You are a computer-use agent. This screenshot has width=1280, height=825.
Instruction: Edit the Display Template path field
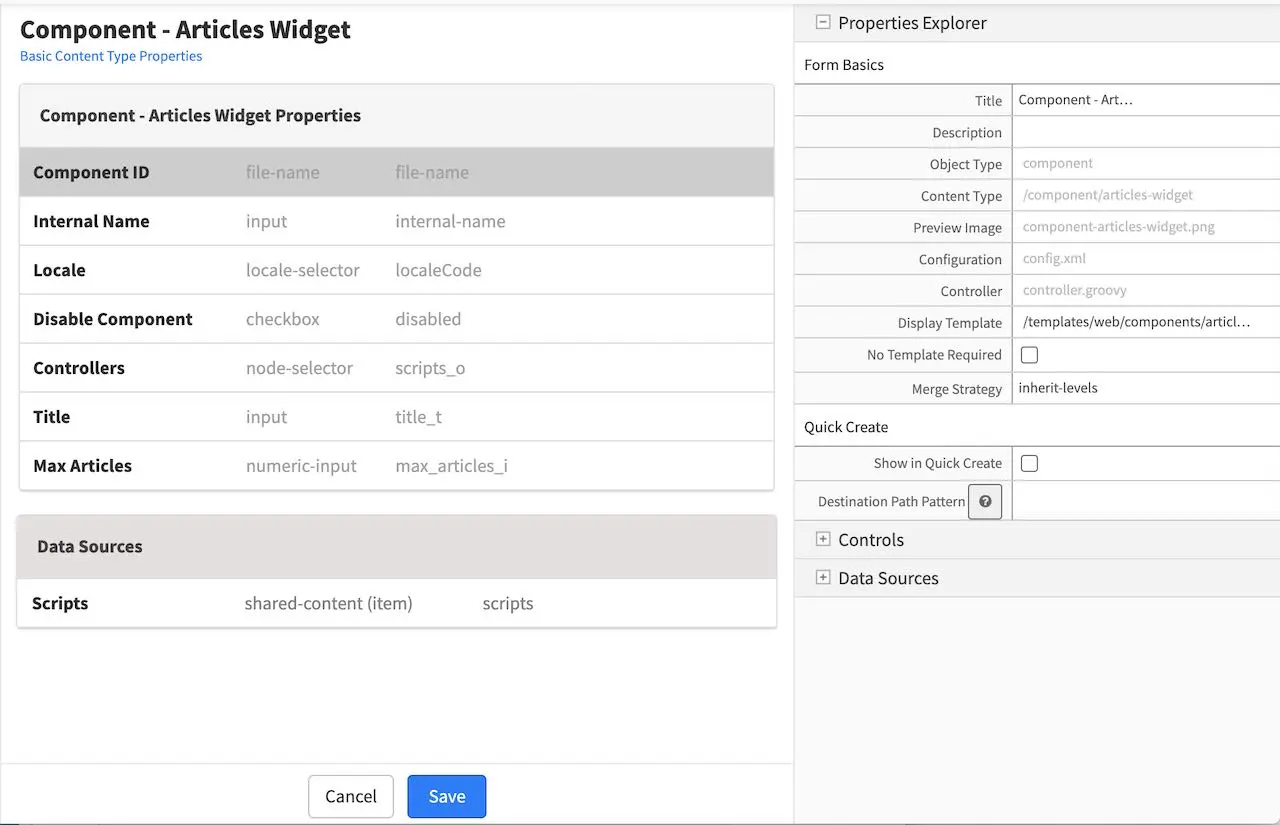click(1146, 322)
